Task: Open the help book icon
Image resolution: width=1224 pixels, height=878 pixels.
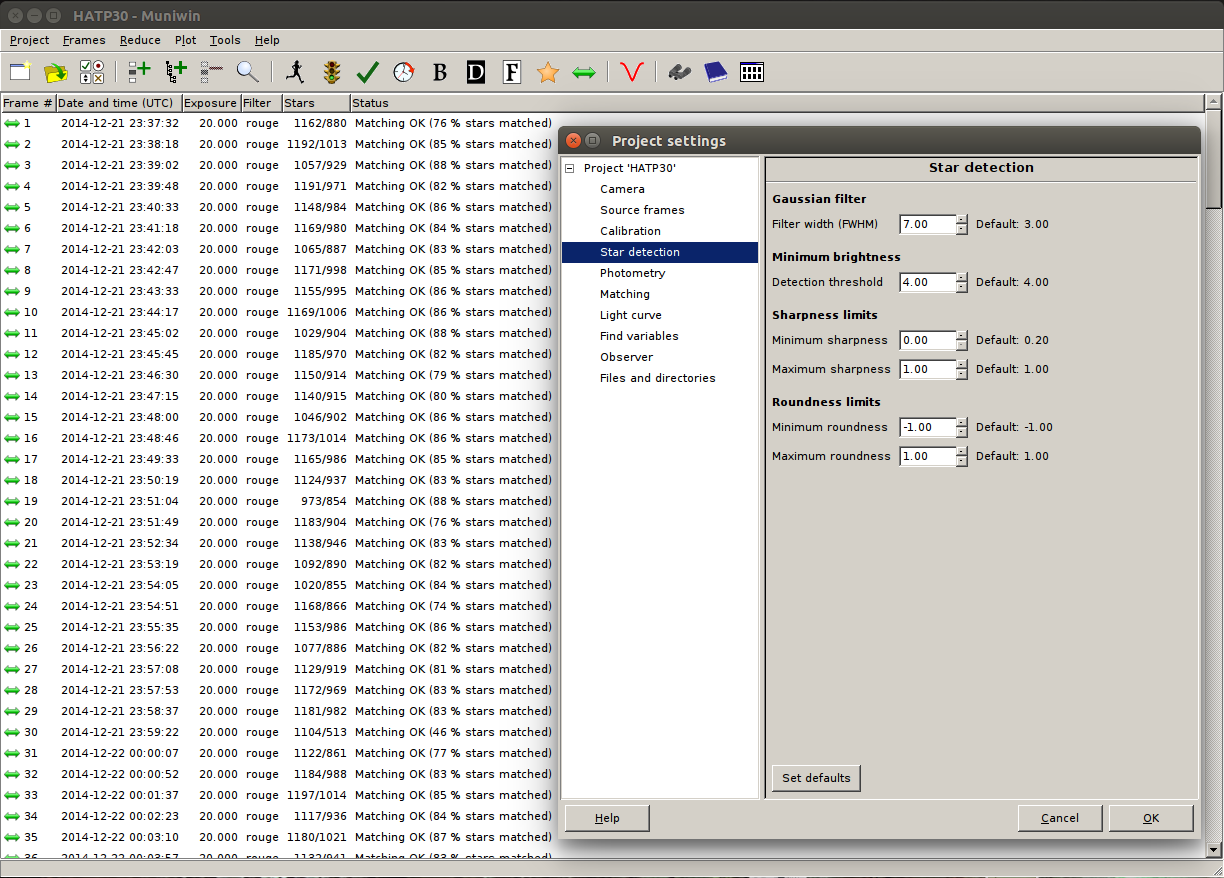Action: pos(715,72)
